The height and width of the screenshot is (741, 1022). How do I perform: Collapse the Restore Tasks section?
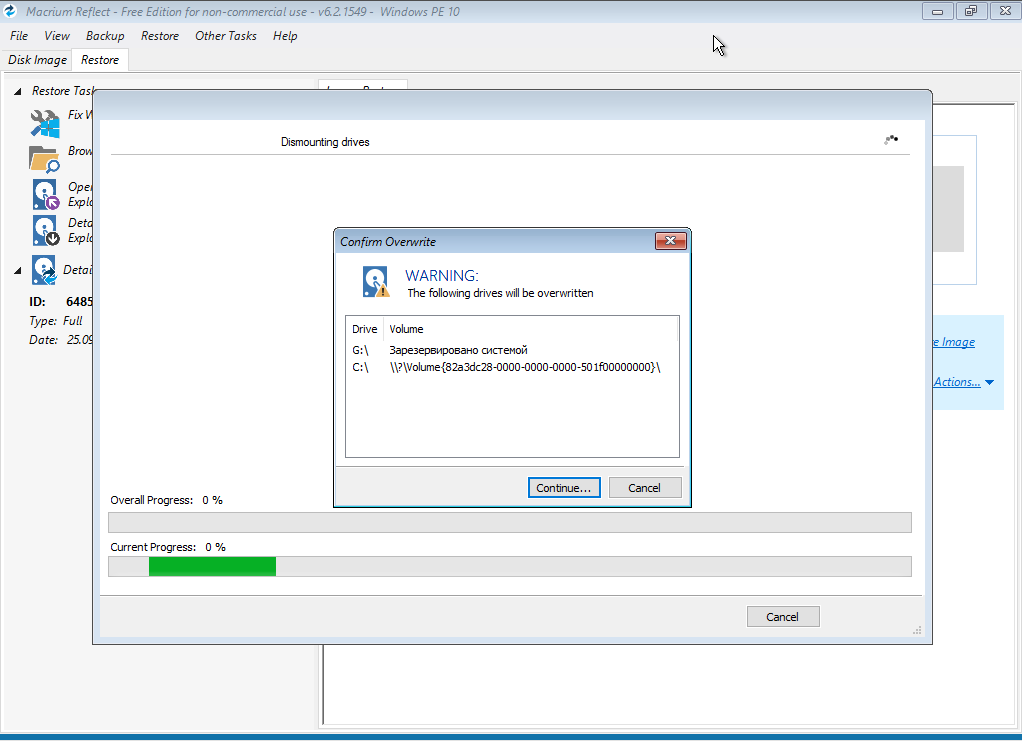click(18, 91)
